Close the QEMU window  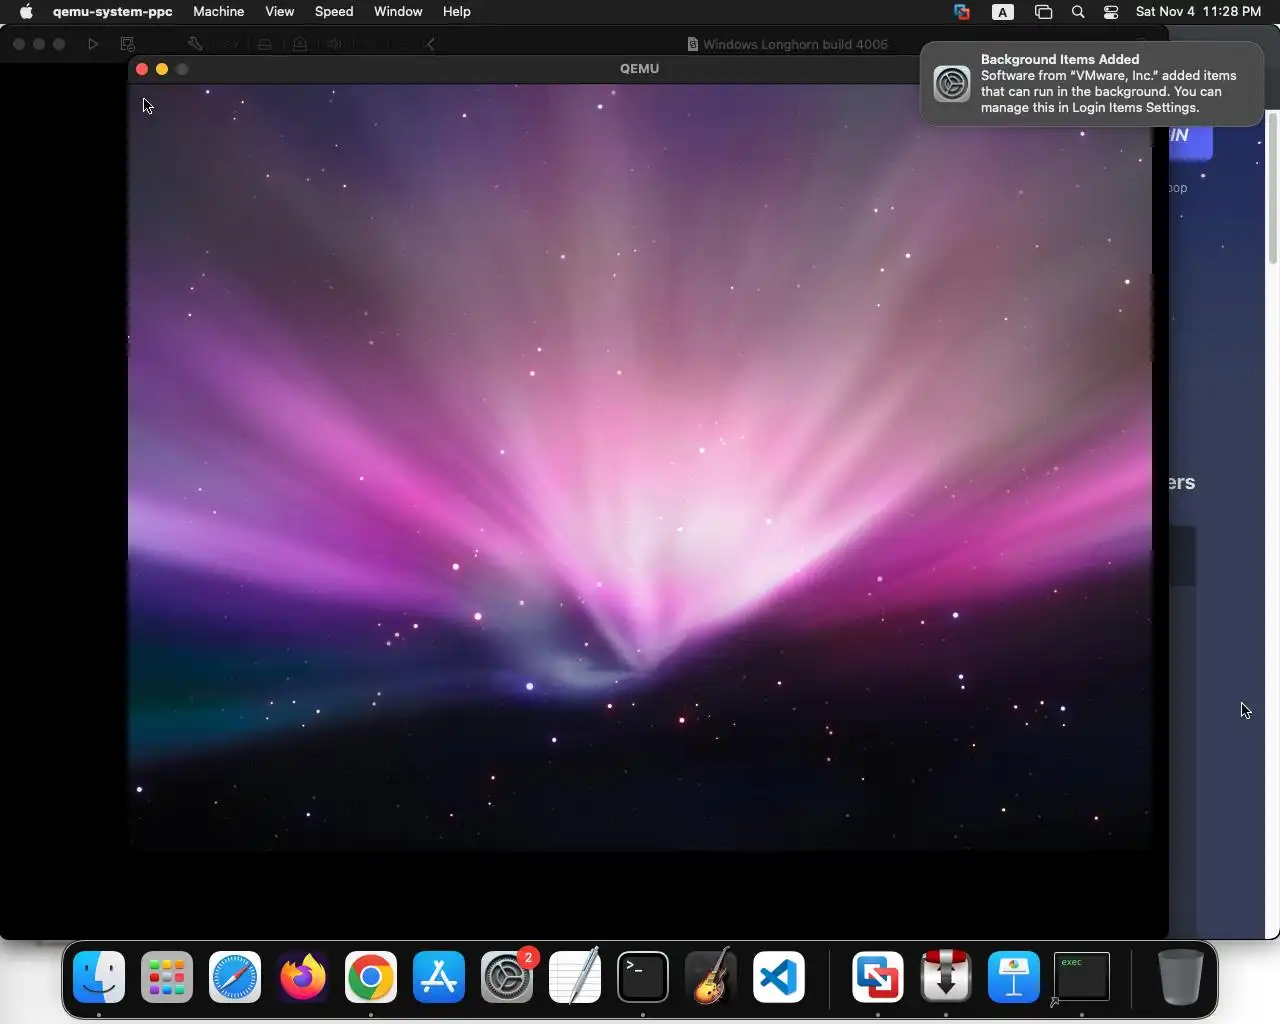coord(142,69)
